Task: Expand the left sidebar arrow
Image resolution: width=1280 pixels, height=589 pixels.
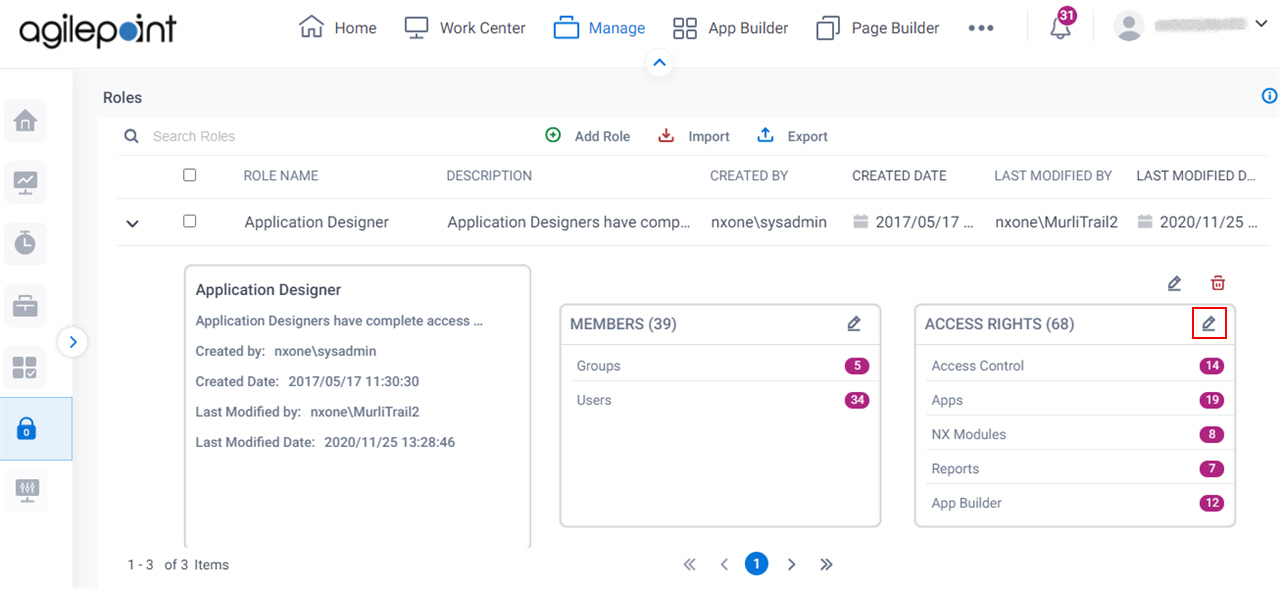Action: coord(72,342)
